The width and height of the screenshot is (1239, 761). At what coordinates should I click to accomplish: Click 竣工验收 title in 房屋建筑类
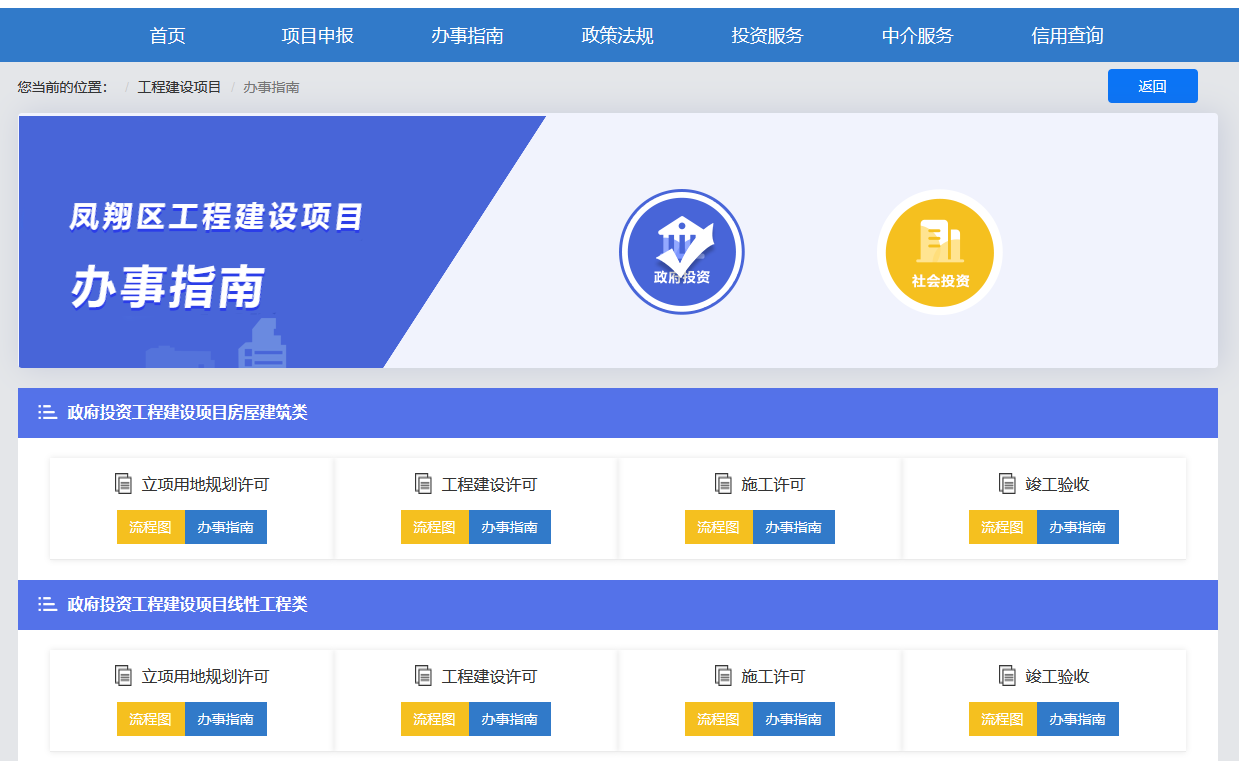pyautogui.click(x=1057, y=485)
